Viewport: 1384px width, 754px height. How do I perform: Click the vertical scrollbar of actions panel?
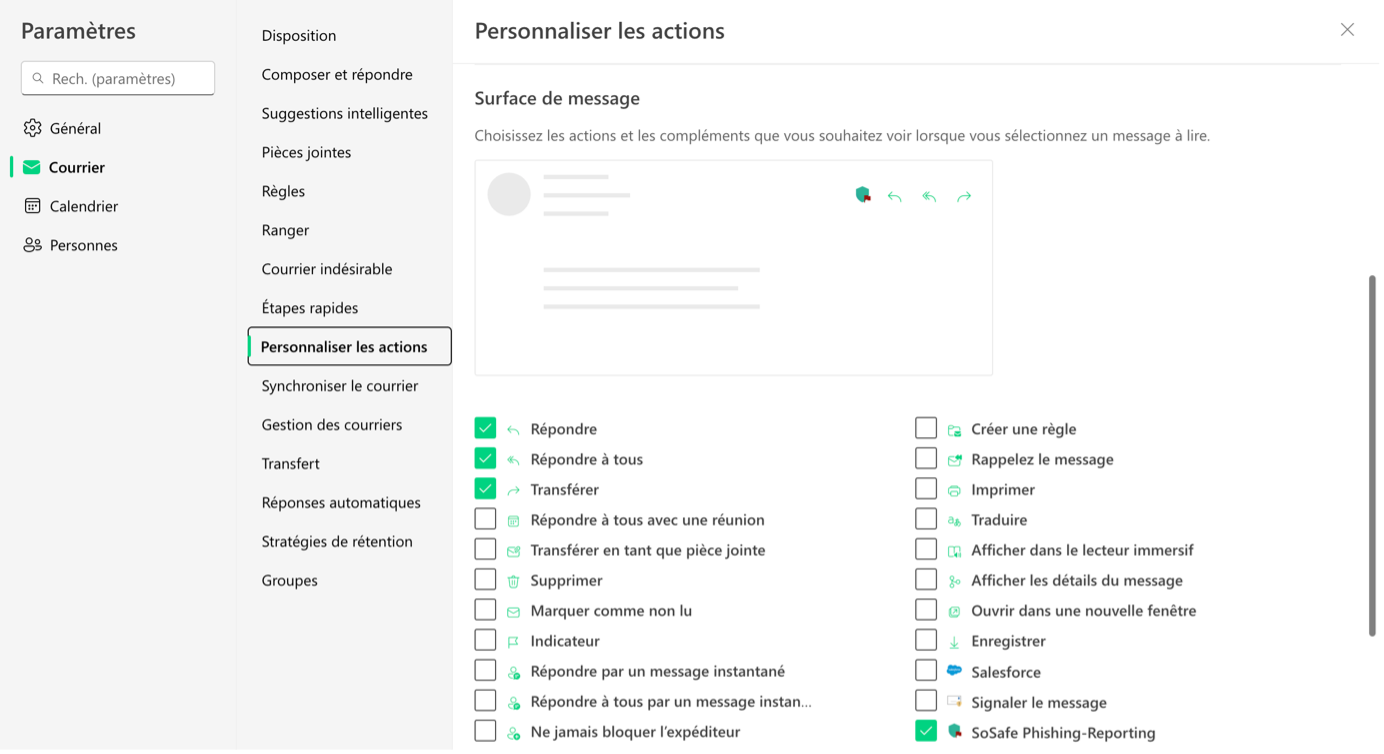click(1372, 455)
